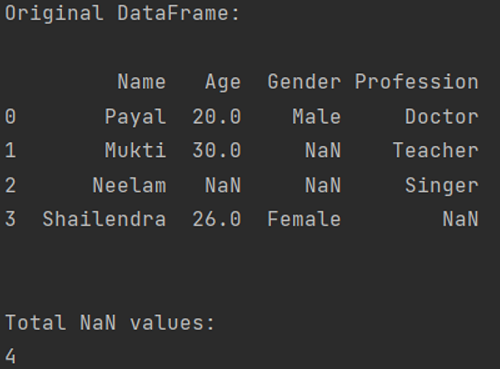Click row index 0 beside Payal
Screen dimensions: 500x369
coord(10,117)
